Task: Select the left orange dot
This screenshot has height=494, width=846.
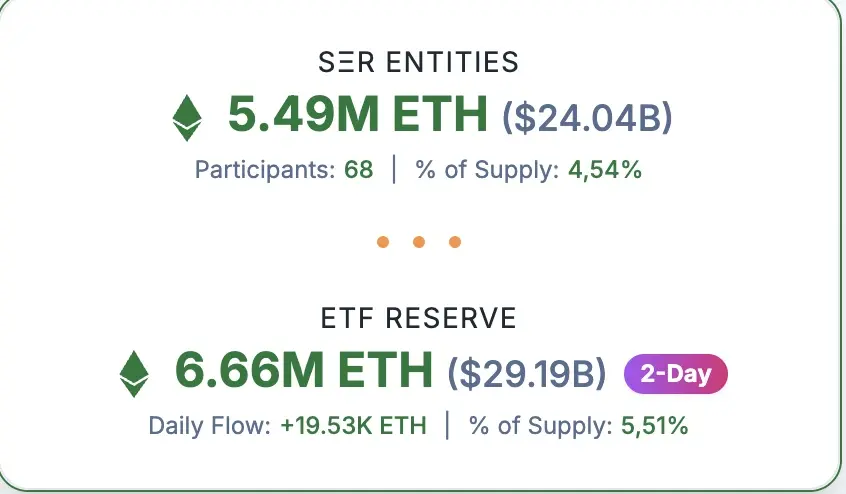Action: 383,242
